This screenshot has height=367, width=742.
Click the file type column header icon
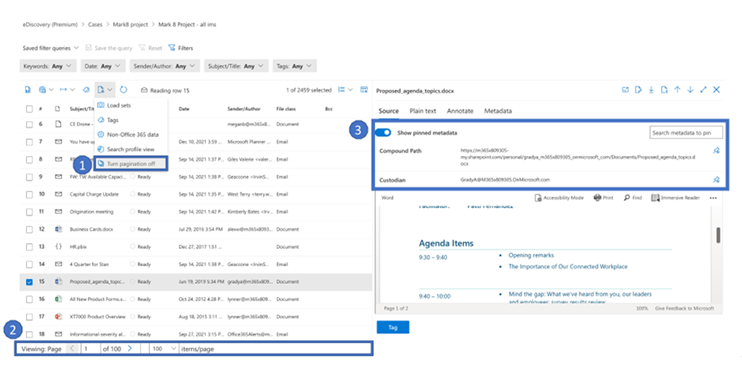[58, 109]
